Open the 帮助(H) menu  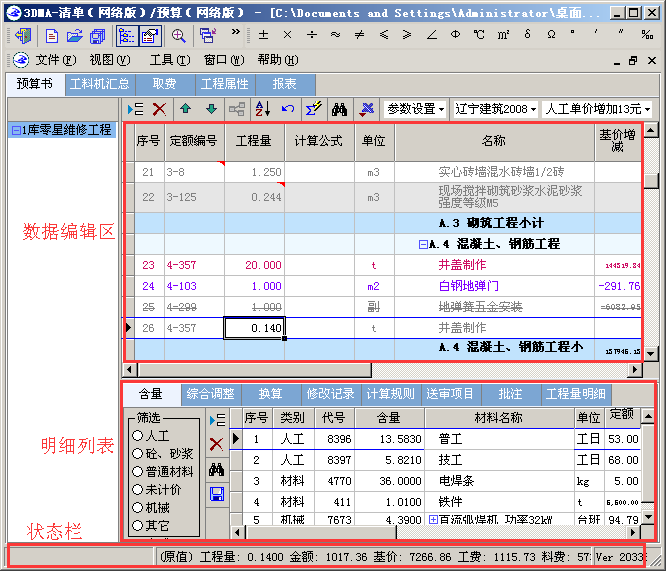pos(278,60)
